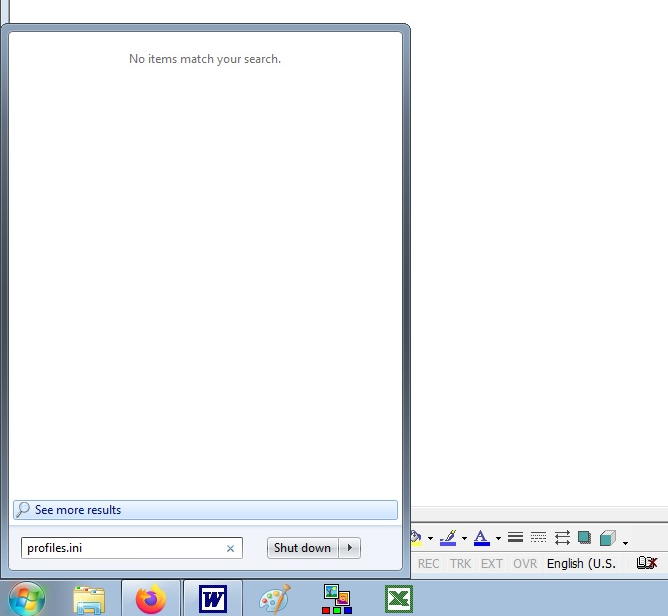Select Dash Style icon in Word toolbar

click(x=538, y=538)
